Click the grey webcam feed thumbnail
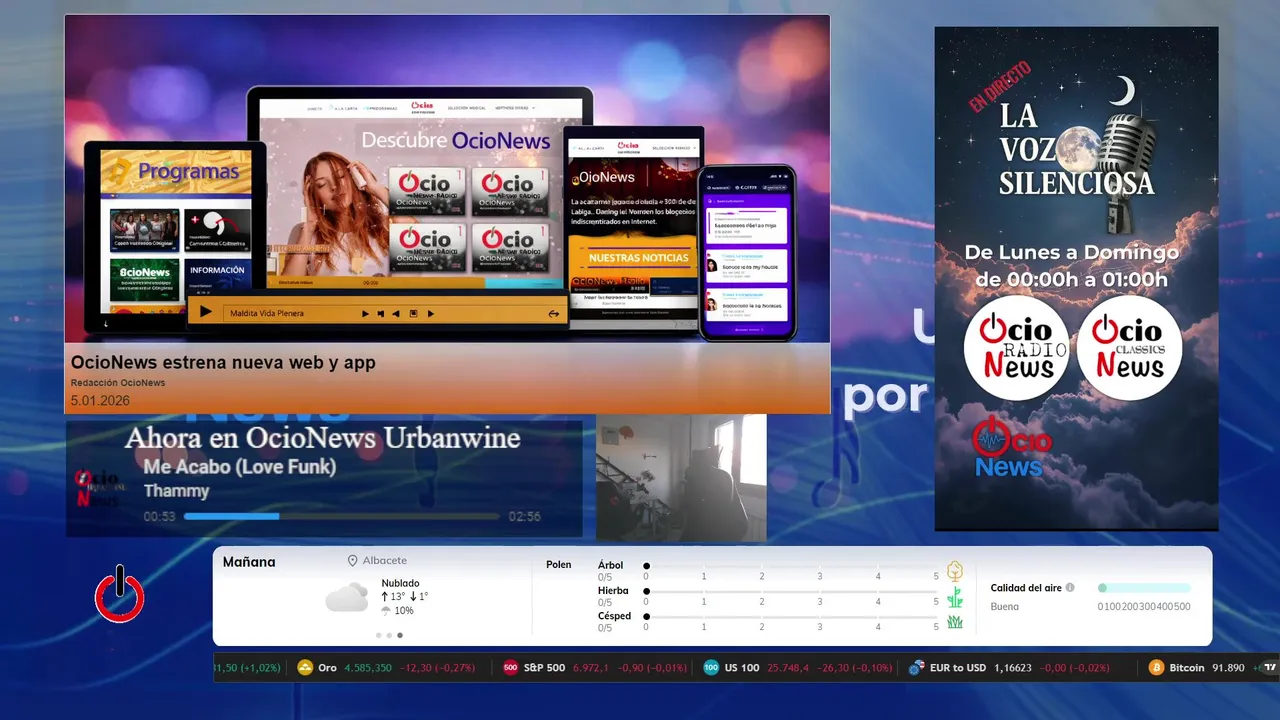 pos(681,477)
